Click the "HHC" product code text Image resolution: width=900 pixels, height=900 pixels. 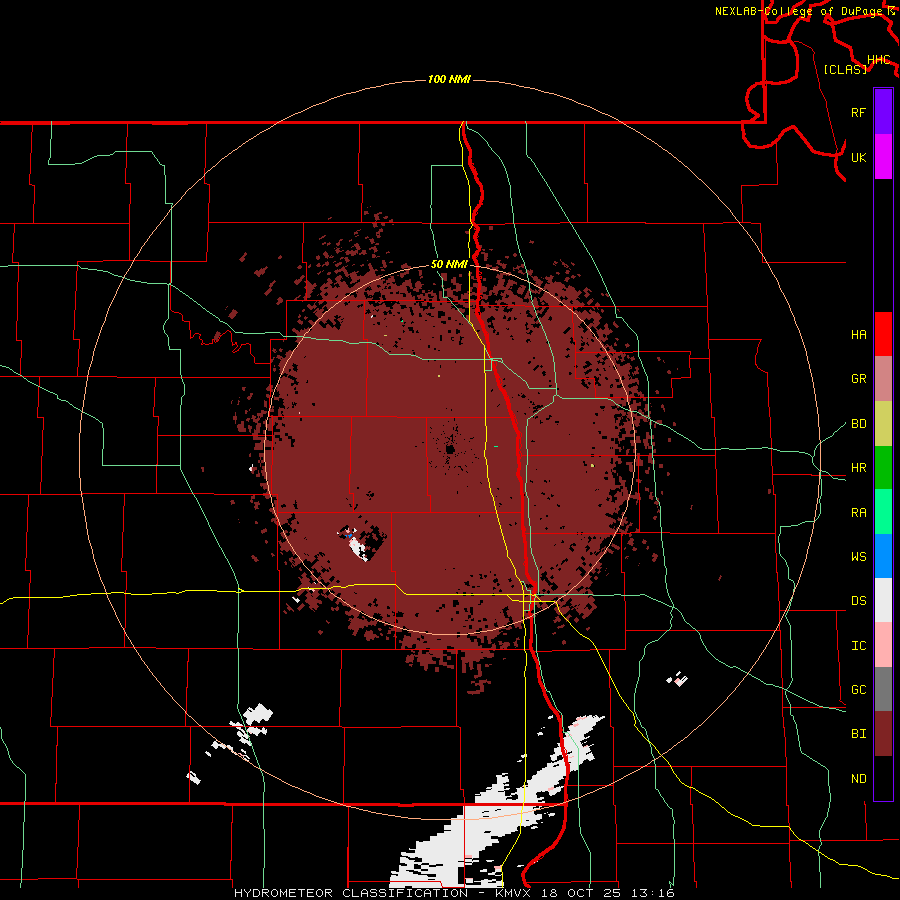pos(878,60)
